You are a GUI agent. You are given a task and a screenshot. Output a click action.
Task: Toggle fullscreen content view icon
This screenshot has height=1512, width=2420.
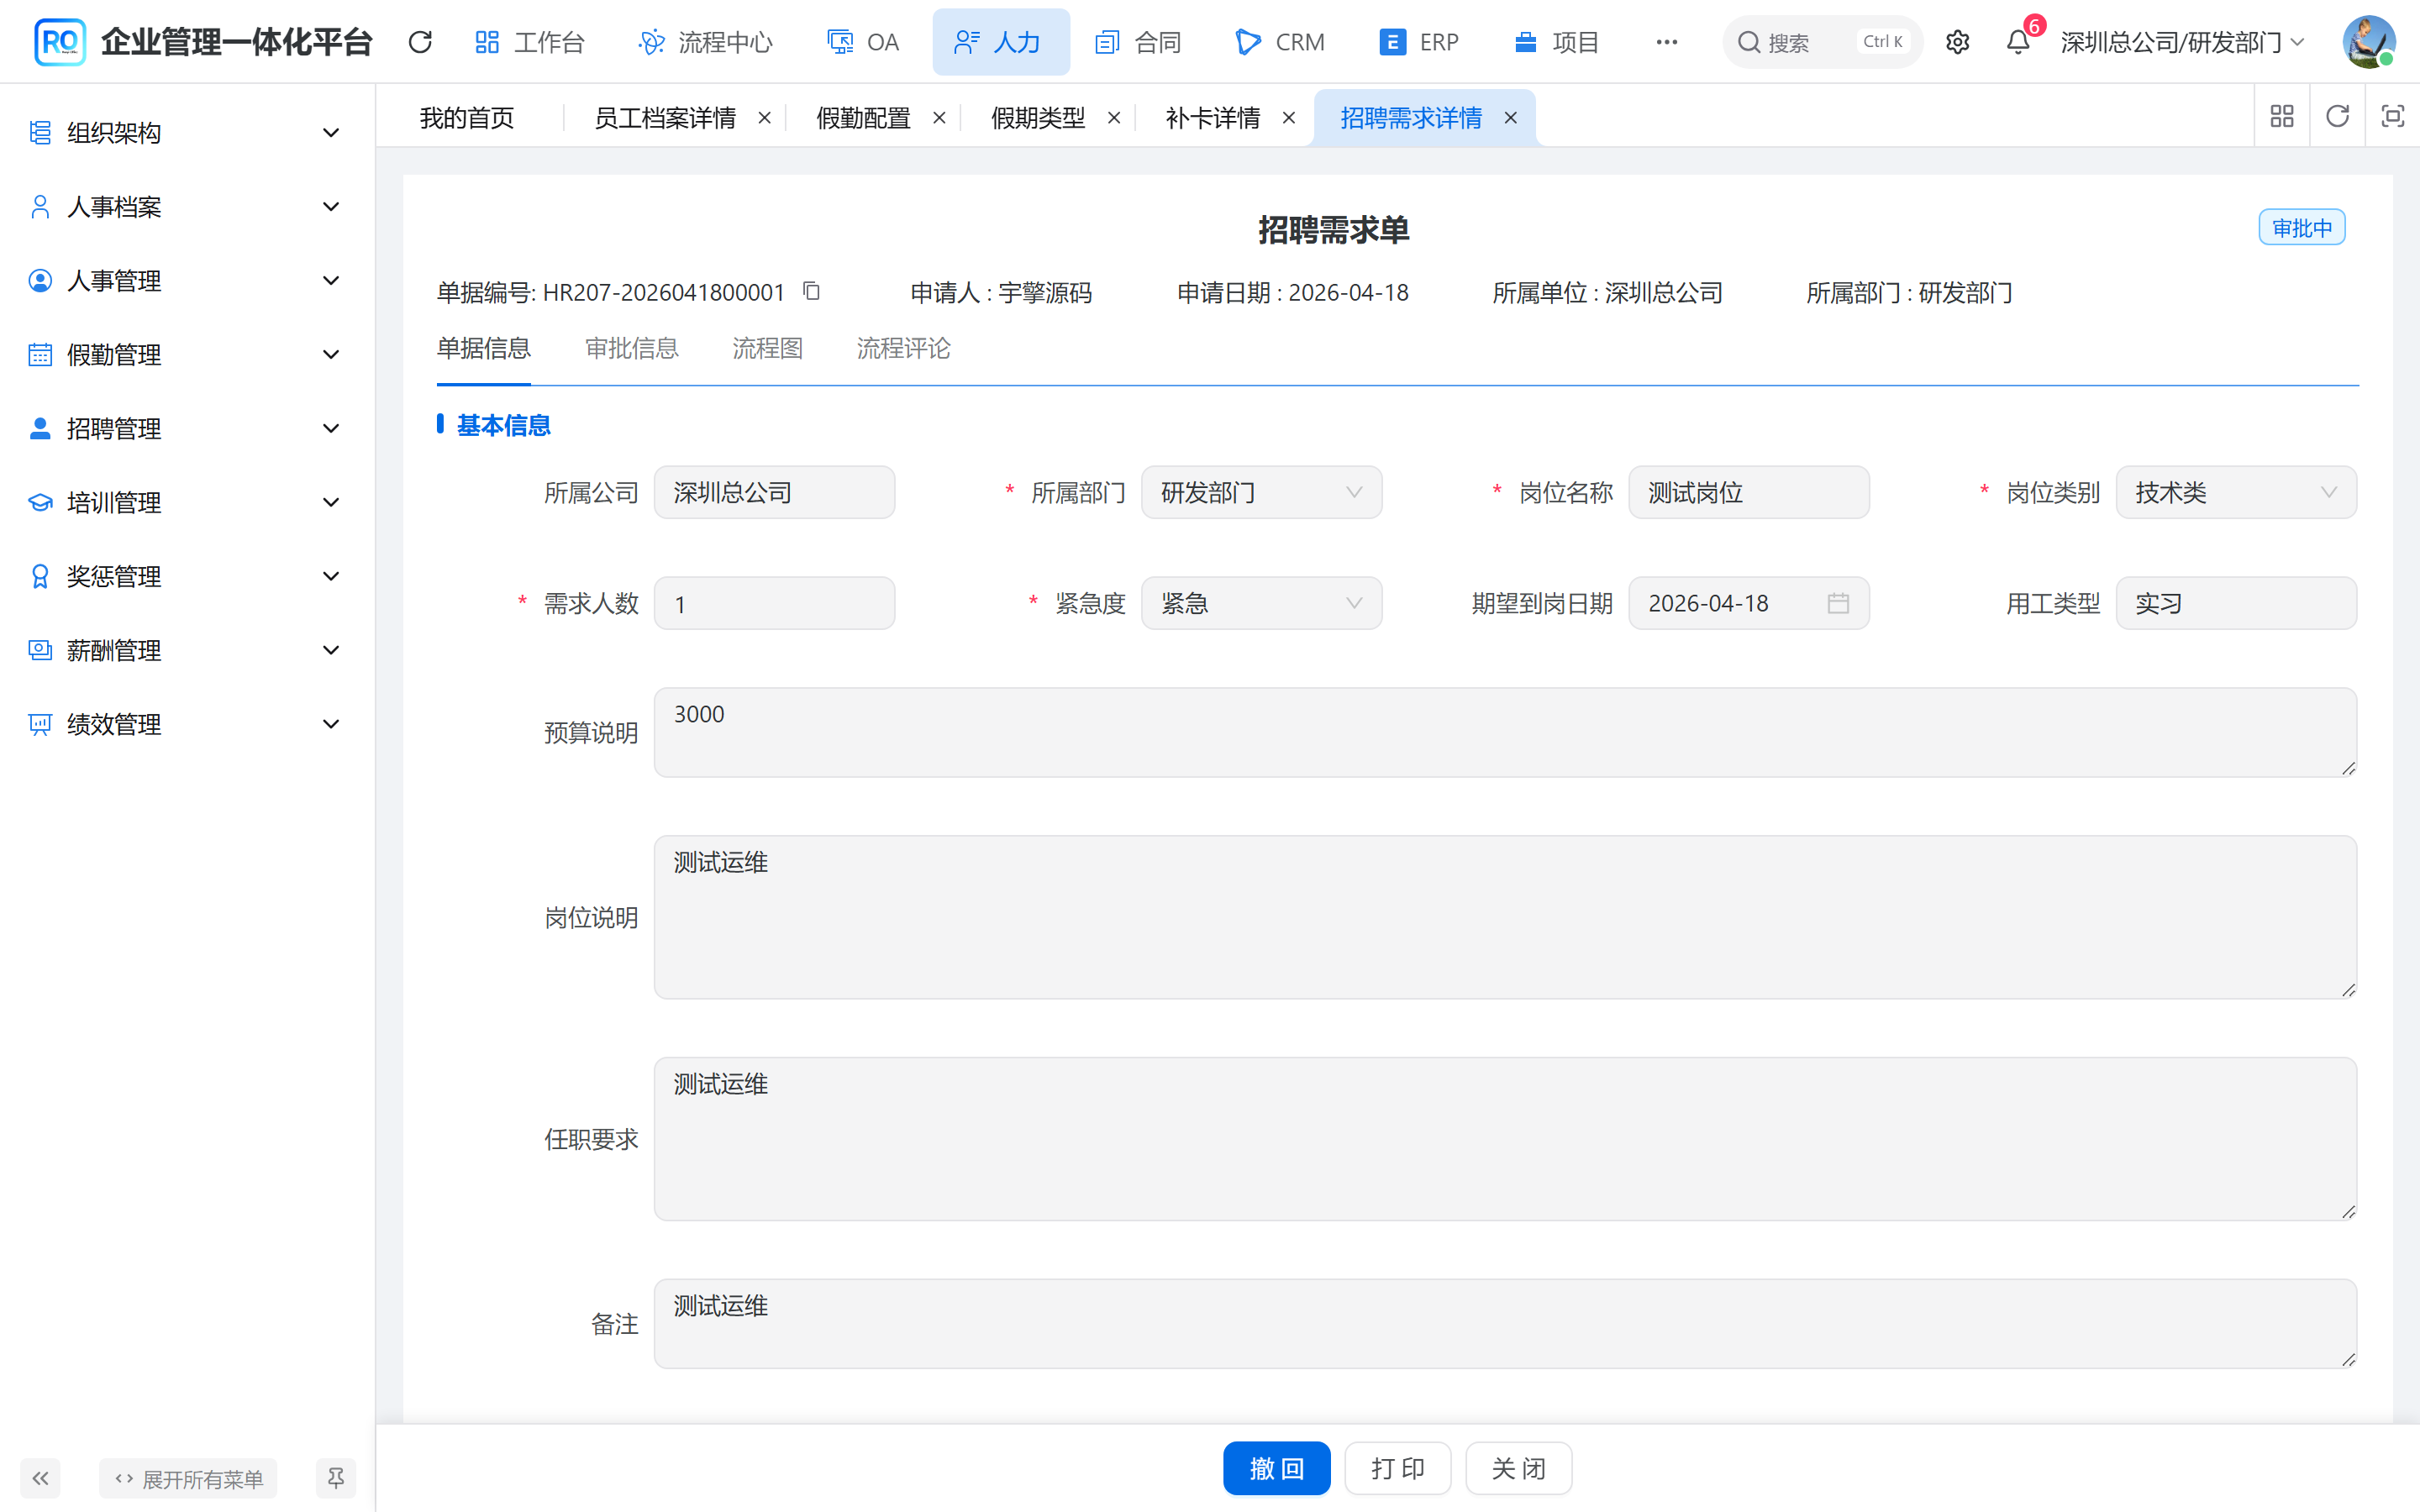click(2392, 117)
